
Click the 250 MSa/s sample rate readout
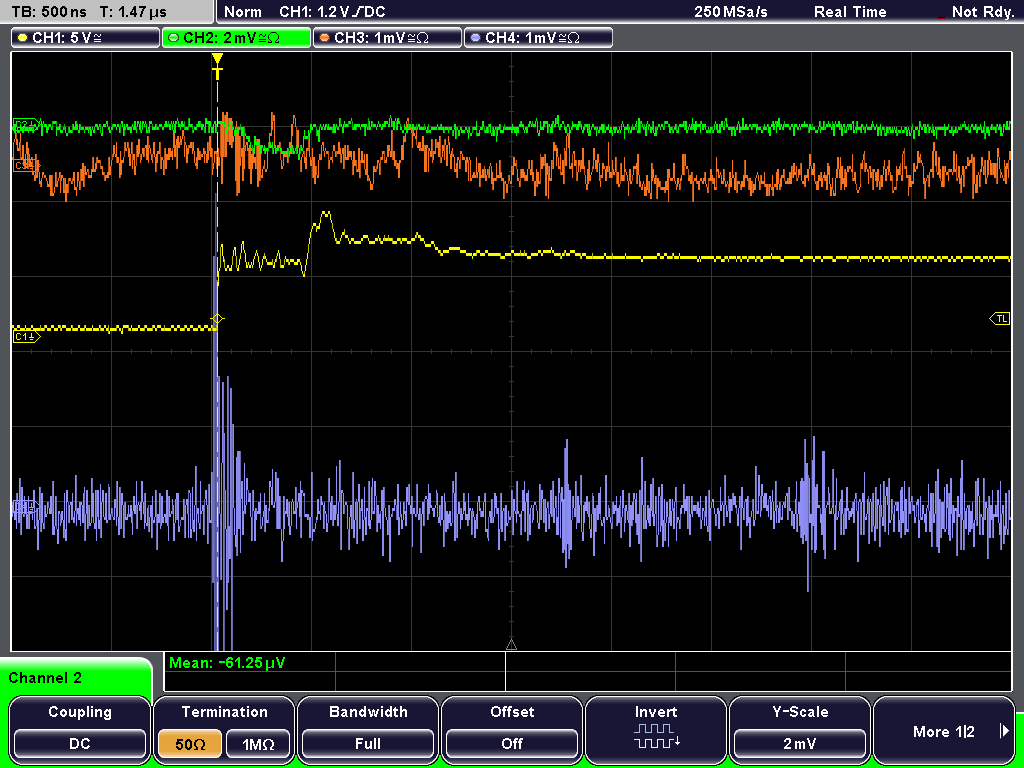731,12
